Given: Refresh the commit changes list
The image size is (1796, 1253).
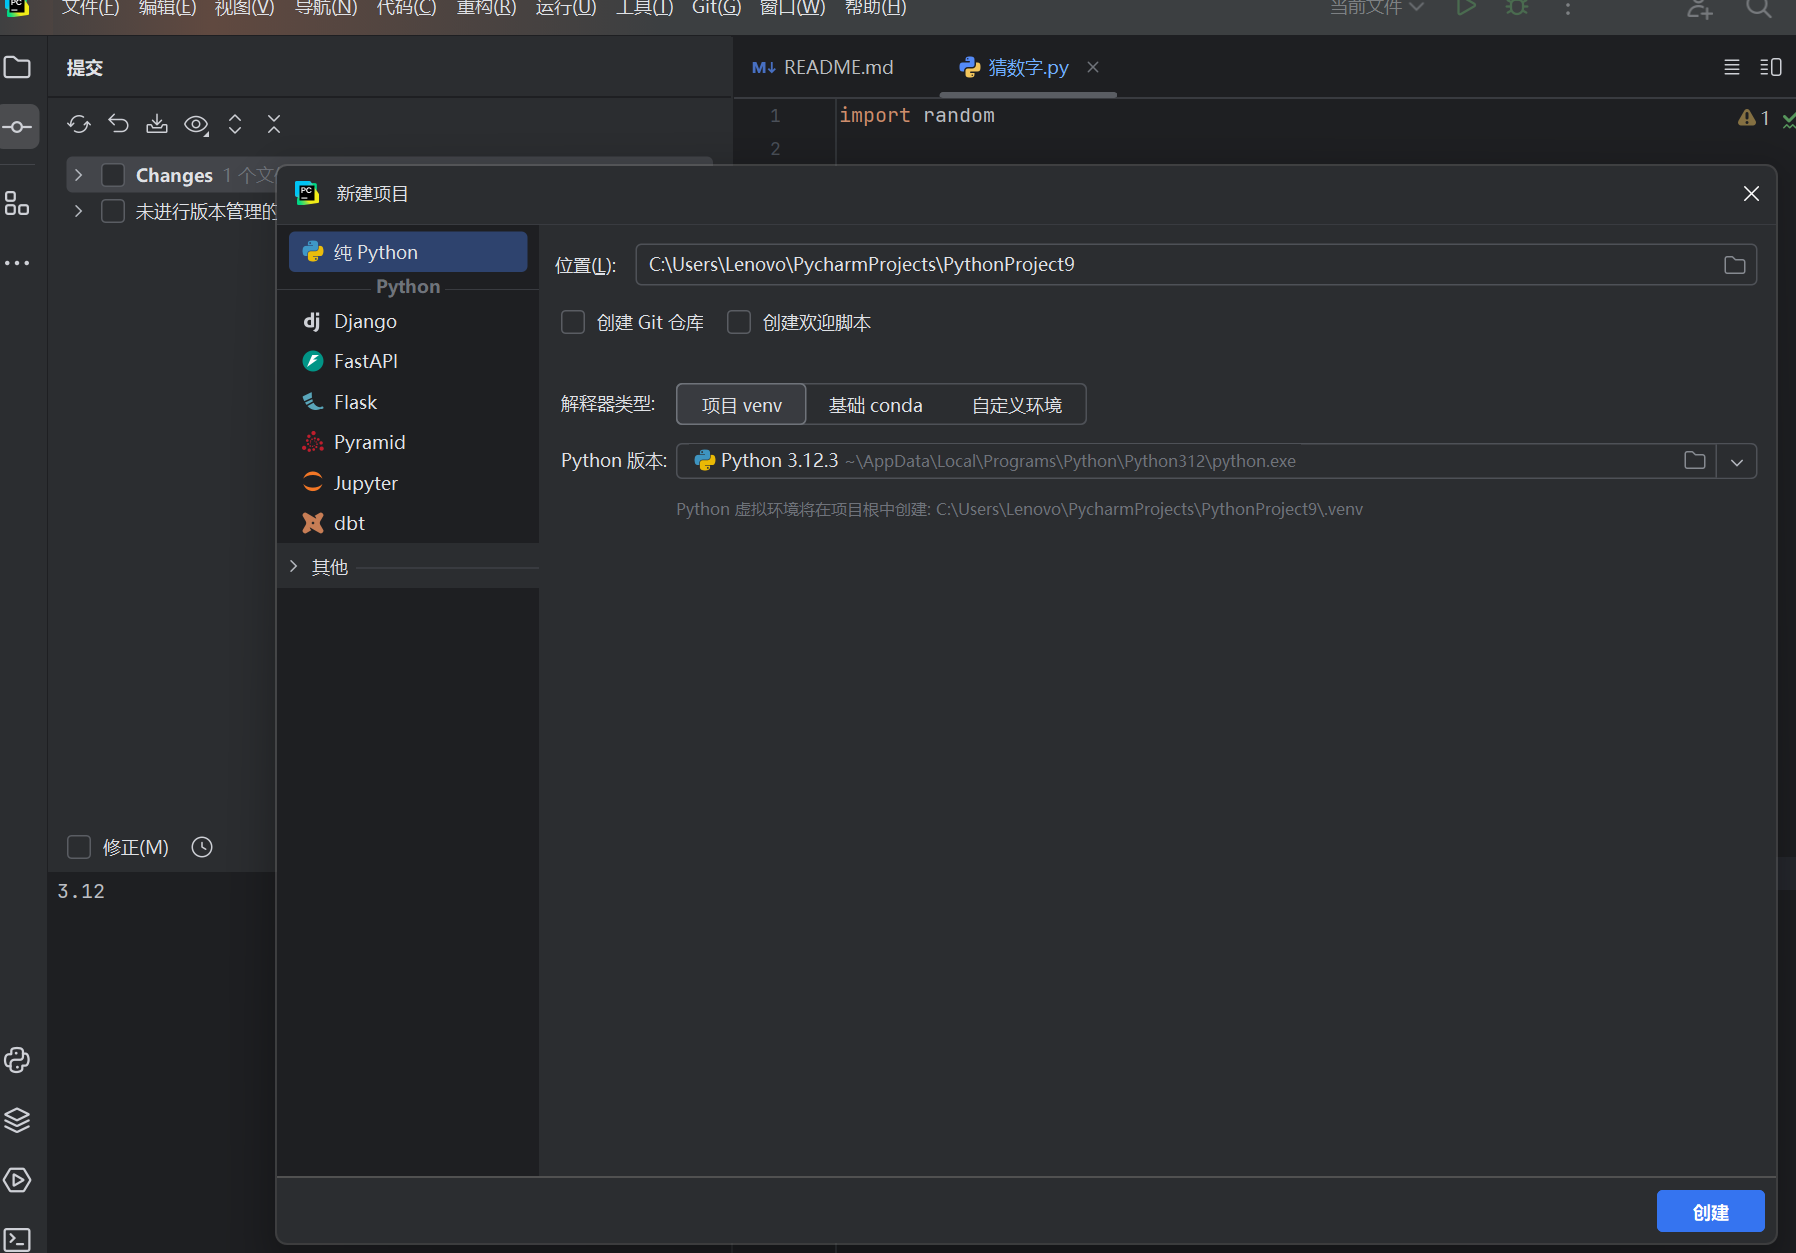Looking at the screenshot, I should pyautogui.click(x=79, y=124).
